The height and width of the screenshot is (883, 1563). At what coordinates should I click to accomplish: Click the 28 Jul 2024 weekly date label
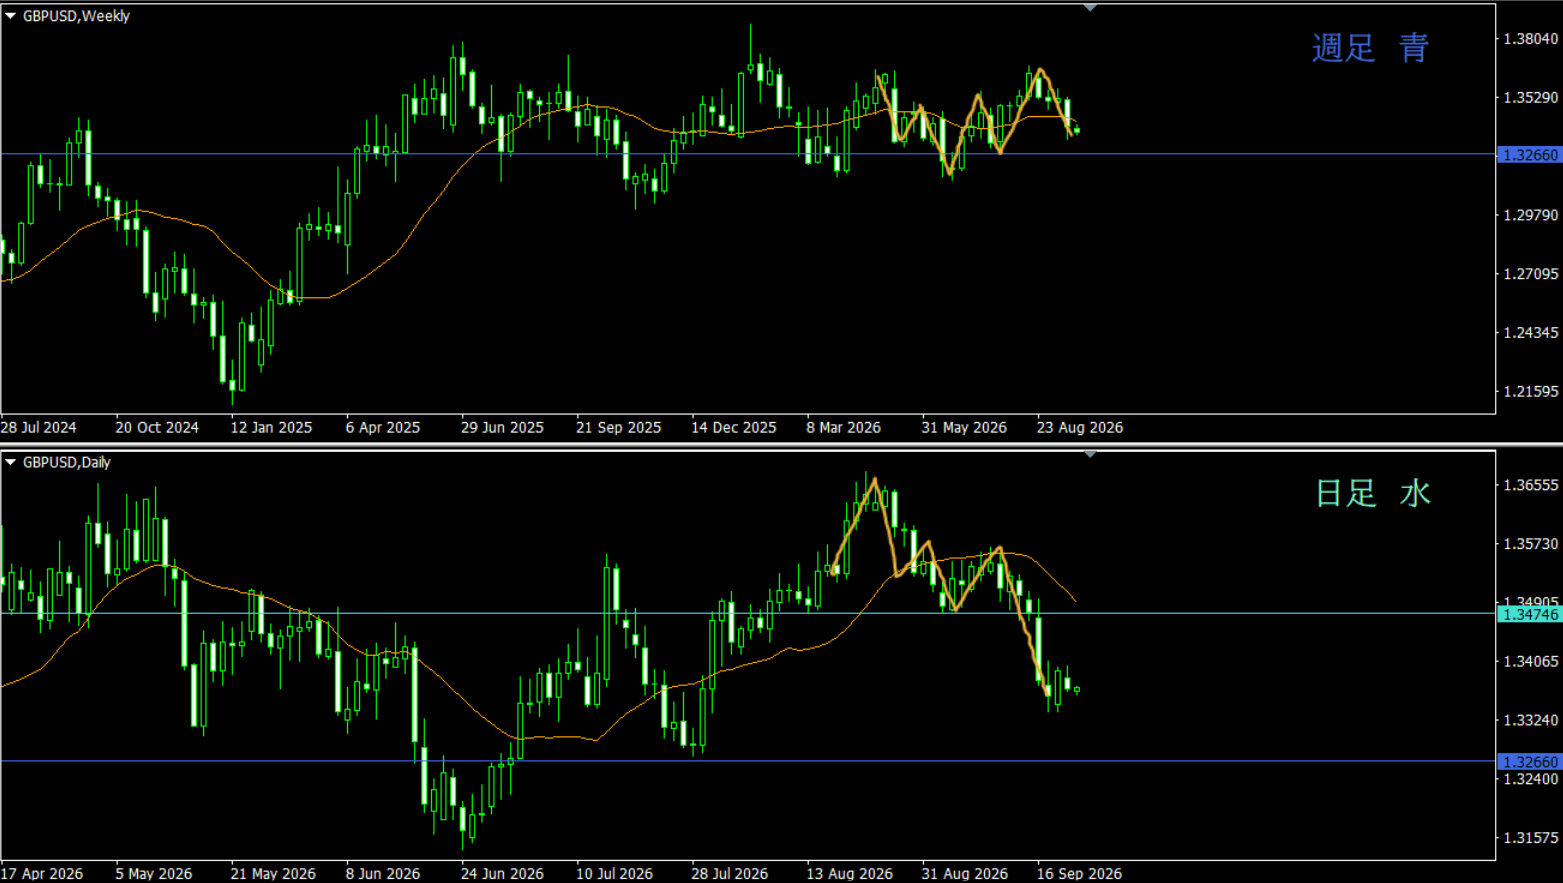pos(38,427)
